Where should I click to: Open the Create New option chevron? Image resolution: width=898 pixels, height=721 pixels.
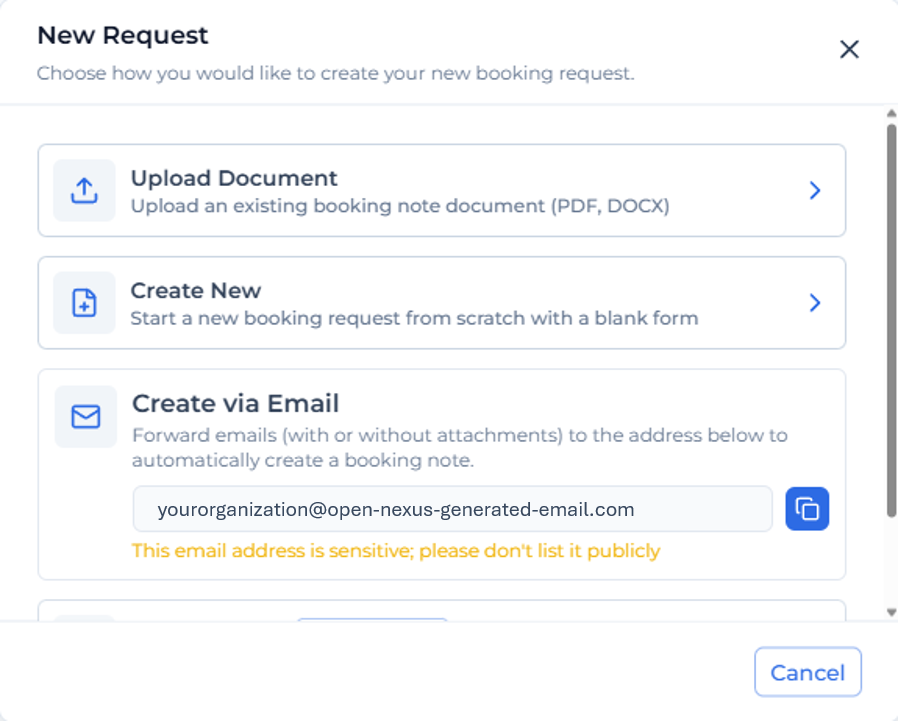click(815, 302)
